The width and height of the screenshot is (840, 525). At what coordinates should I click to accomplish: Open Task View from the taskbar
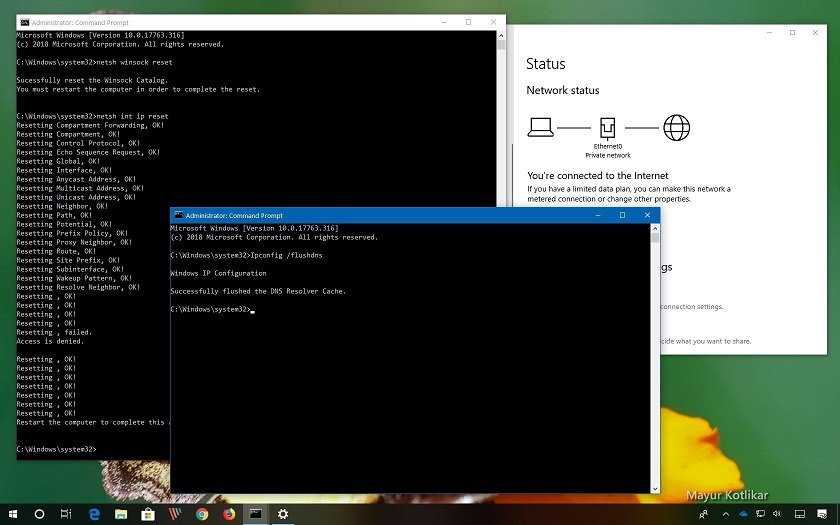pos(66,514)
